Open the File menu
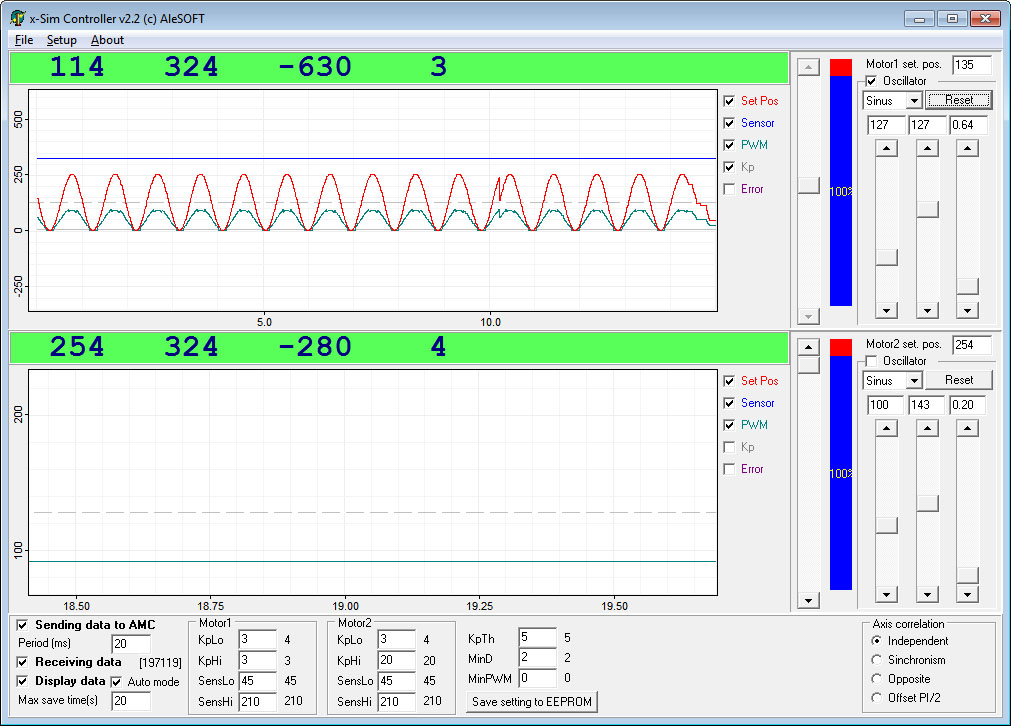Viewport: 1011px width, 726px height. (24, 40)
